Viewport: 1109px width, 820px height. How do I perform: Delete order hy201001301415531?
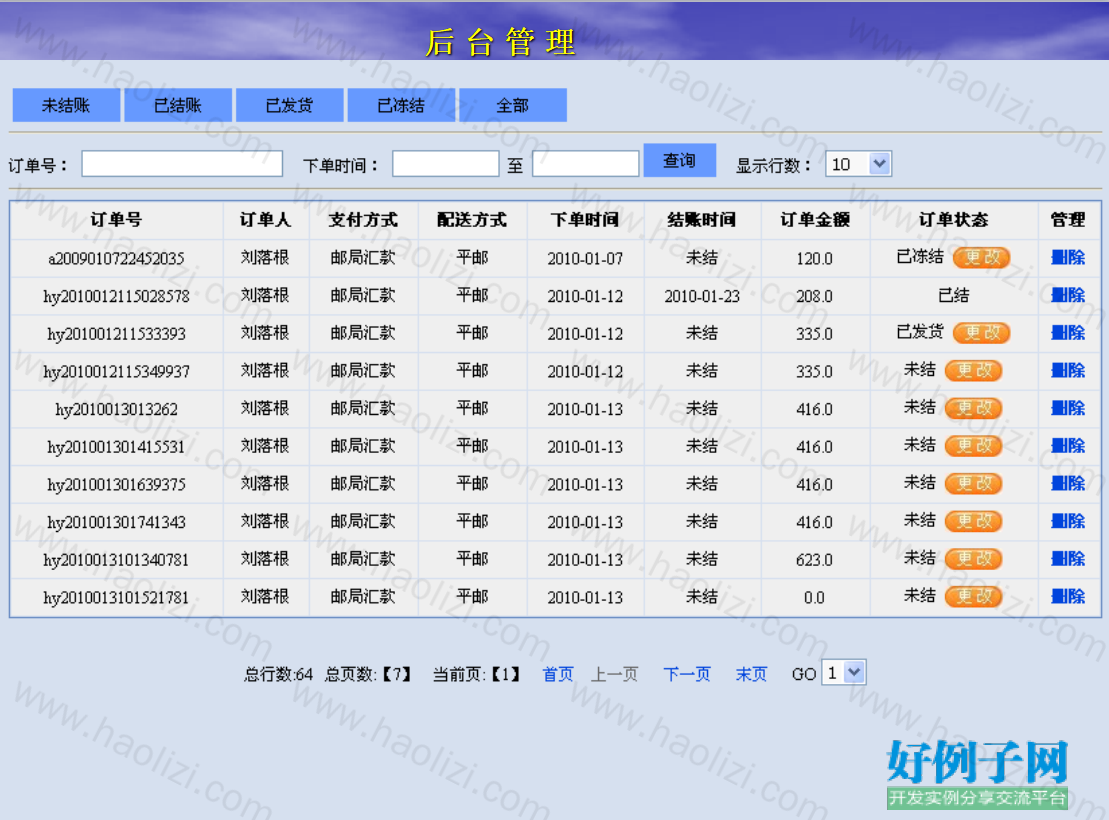[x=1068, y=446]
